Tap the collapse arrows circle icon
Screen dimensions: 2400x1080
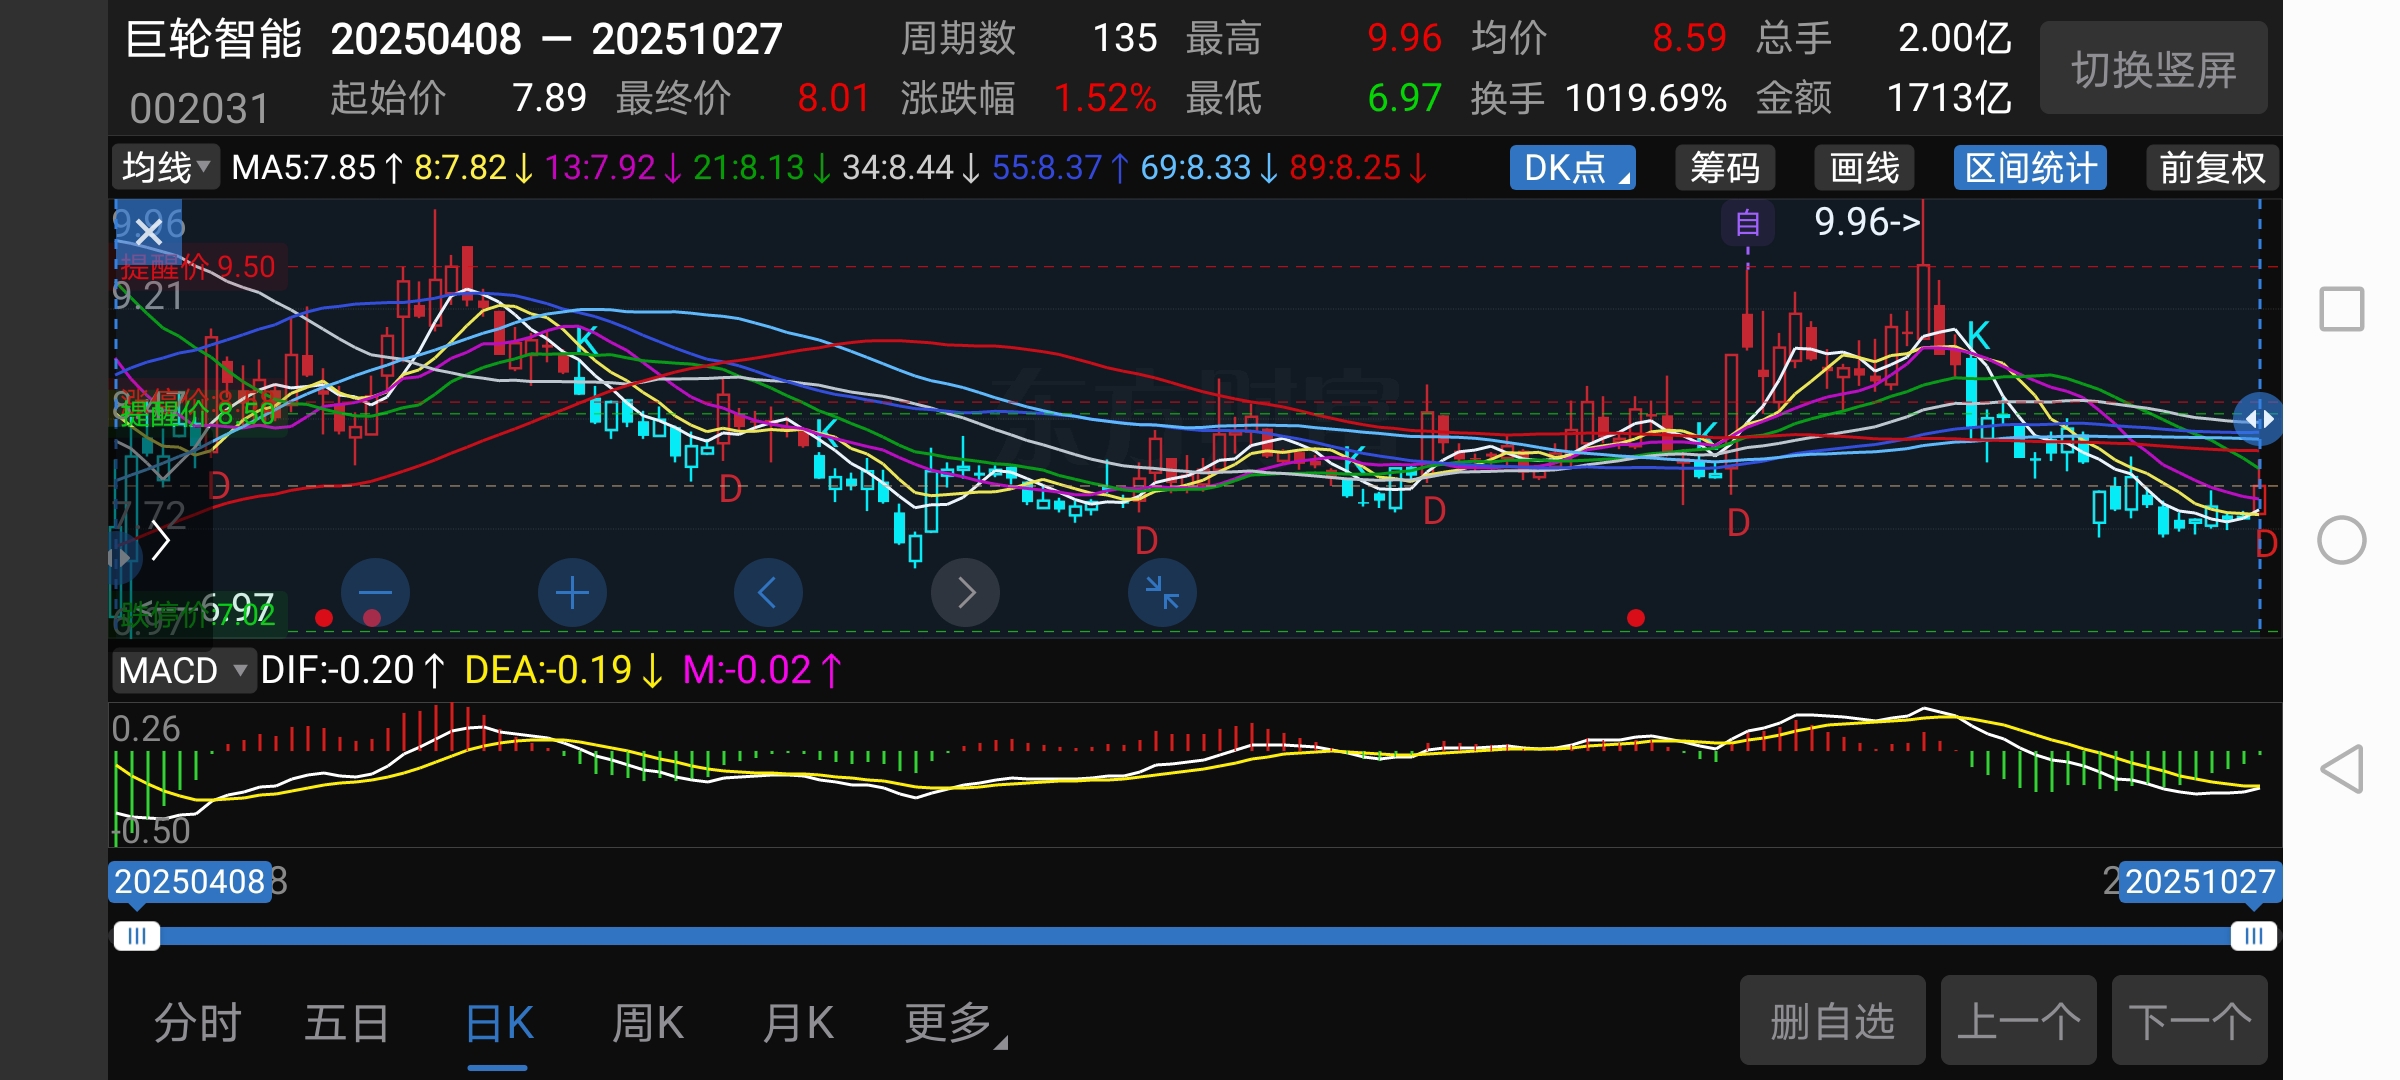(x=1162, y=593)
